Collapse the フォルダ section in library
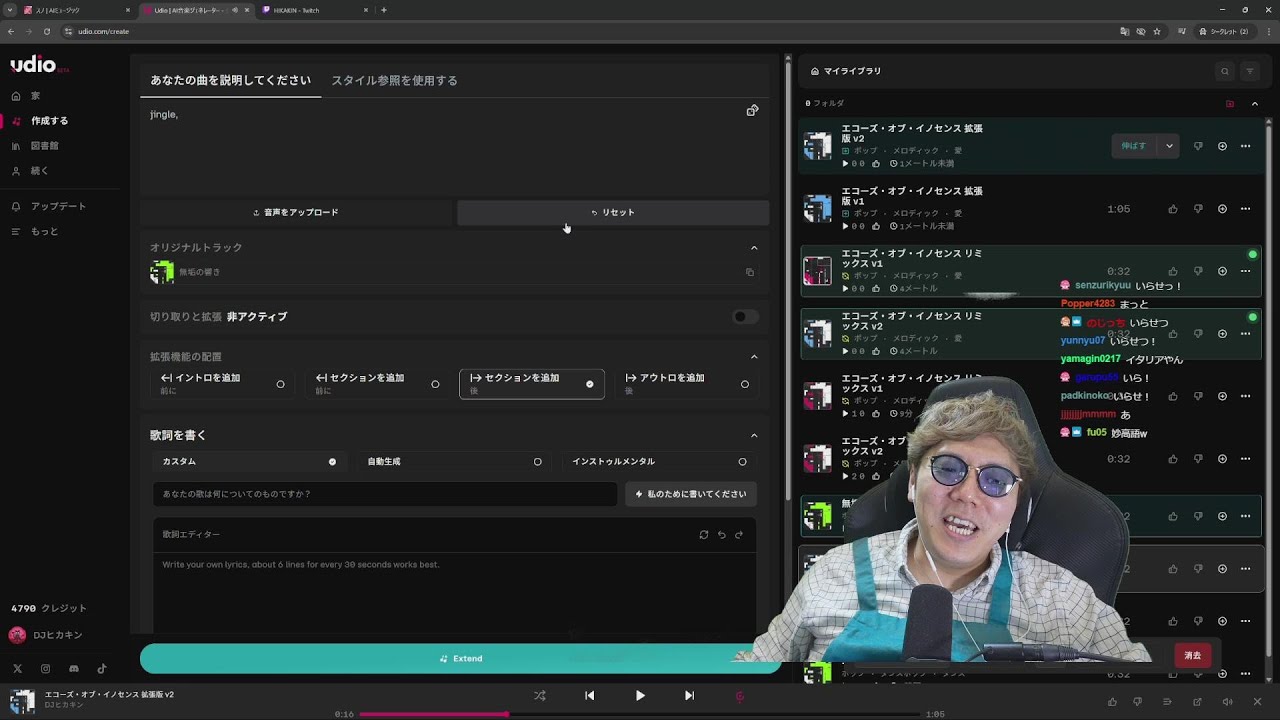Viewport: 1280px width, 720px height. pos(1255,104)
